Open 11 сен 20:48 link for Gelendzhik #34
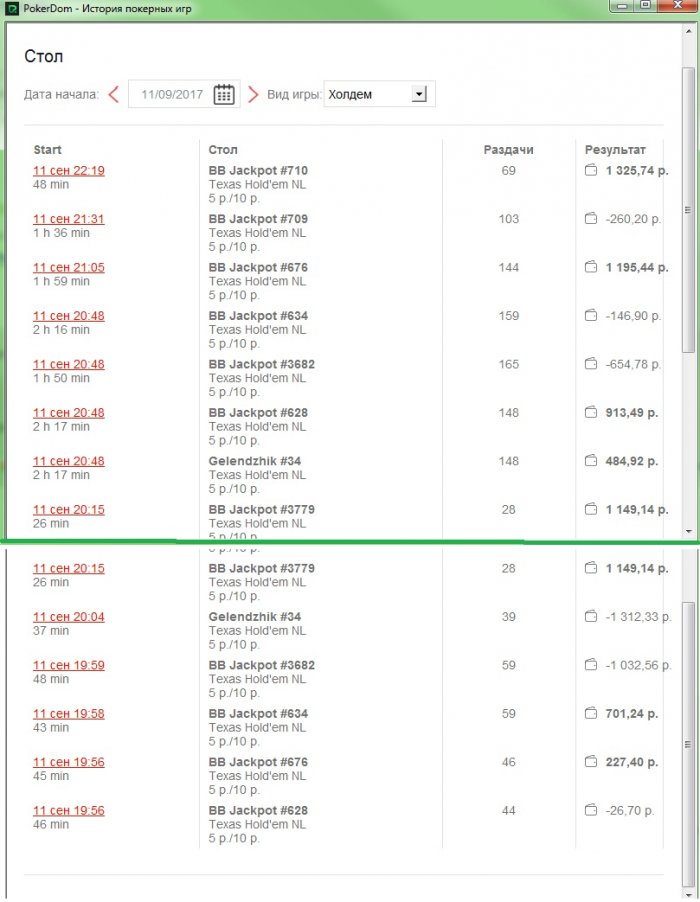 pos(69,461)
